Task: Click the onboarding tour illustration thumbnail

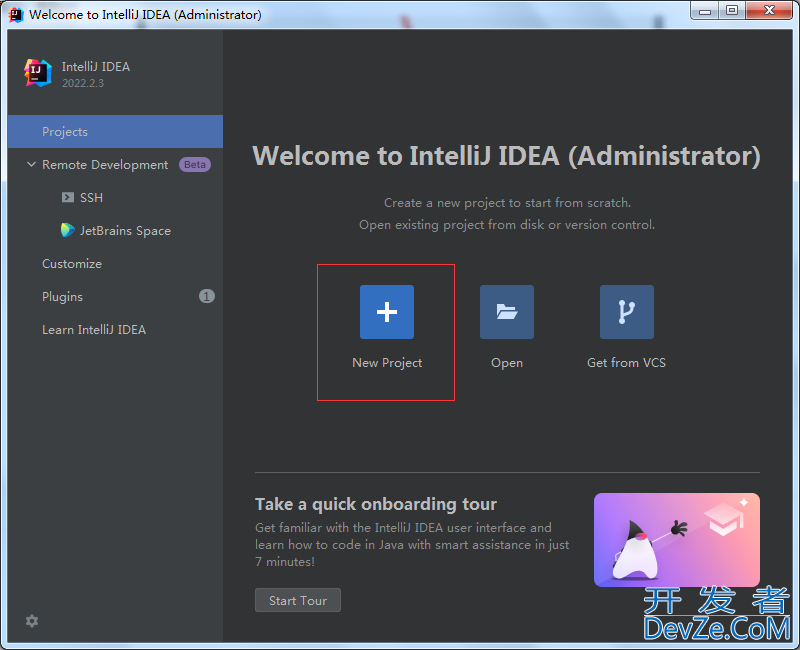Action: click(676, 540)
